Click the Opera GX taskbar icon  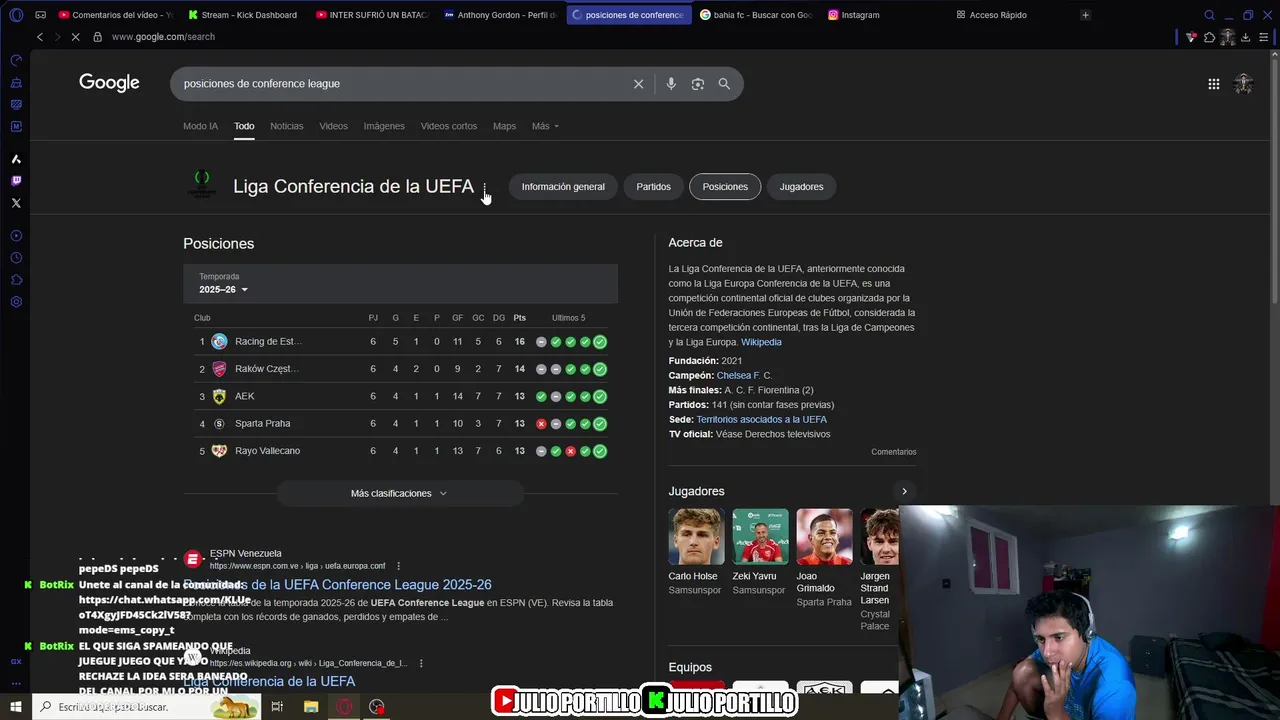coord(344,707)
